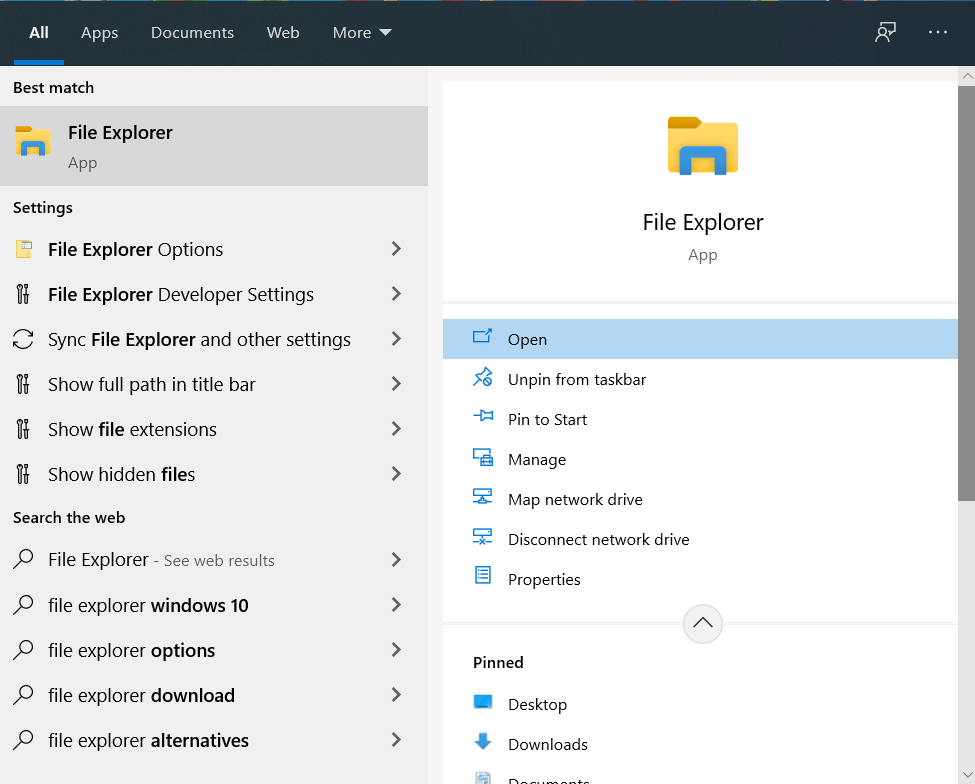Click the Disconnect network drive icon
Screen dimensions: 975x784
483,538
